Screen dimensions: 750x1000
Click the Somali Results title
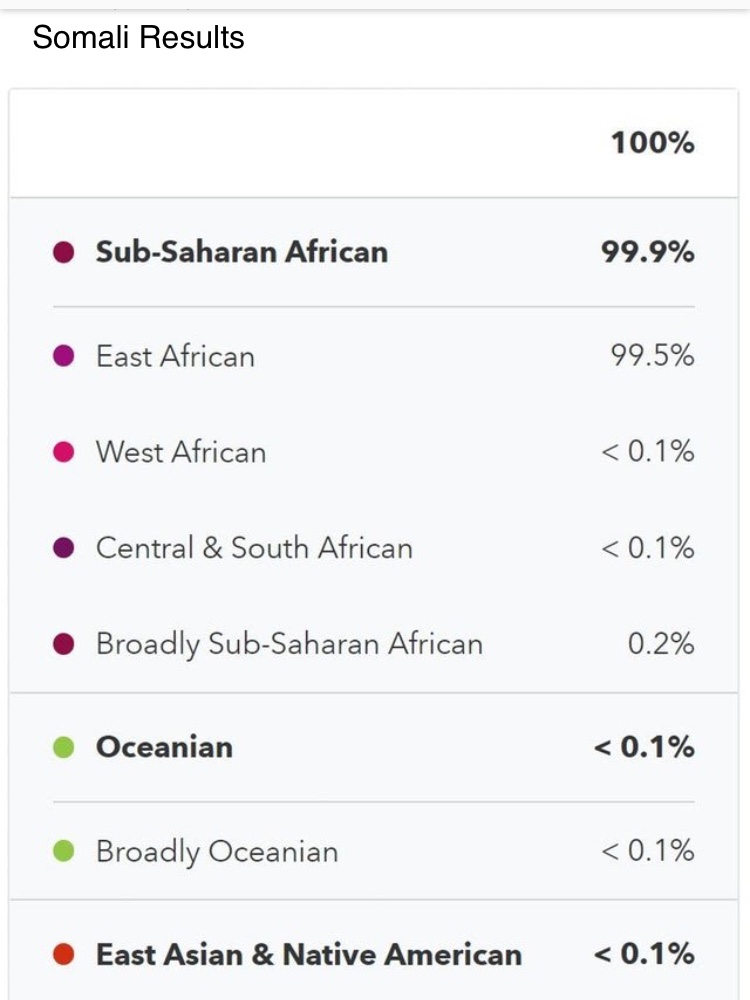click(x=138, y=37)
